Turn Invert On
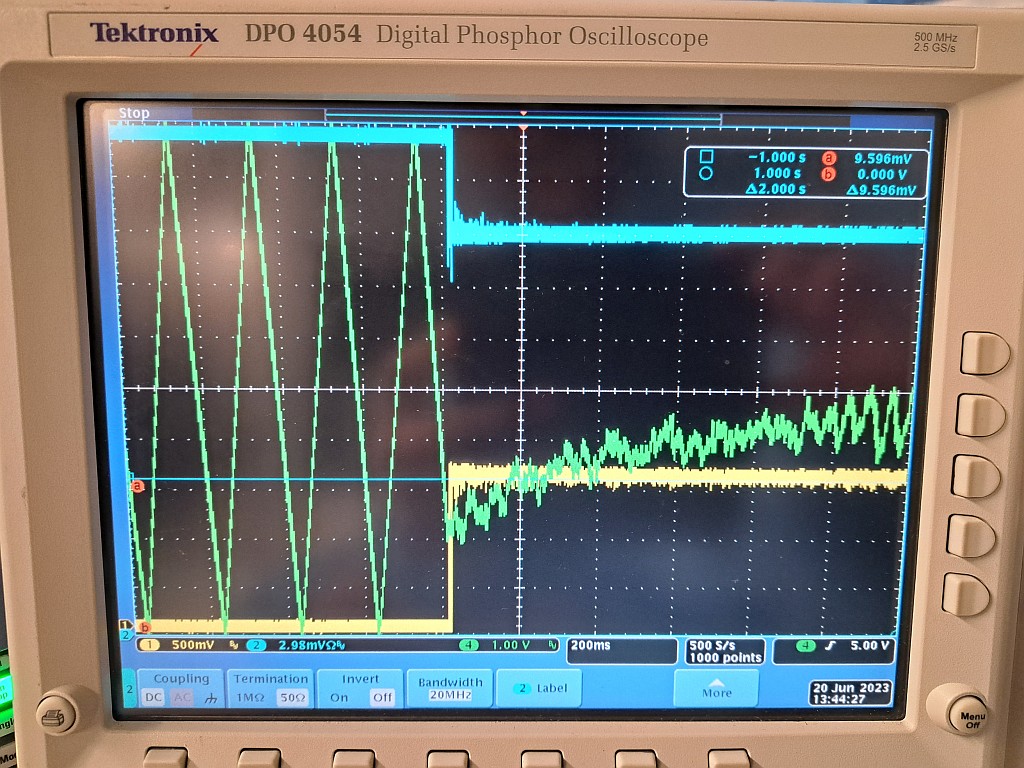The height and width of the screenshot is (768, 1024). click(x=340, y=697)
